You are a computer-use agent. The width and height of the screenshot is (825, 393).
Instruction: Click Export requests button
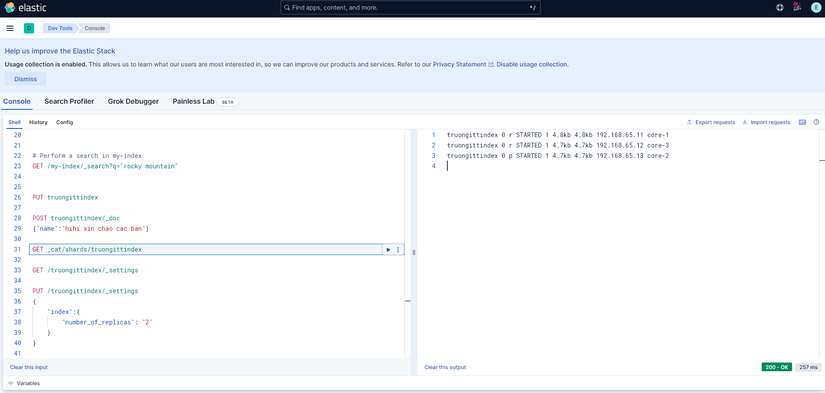pos(711,122)
